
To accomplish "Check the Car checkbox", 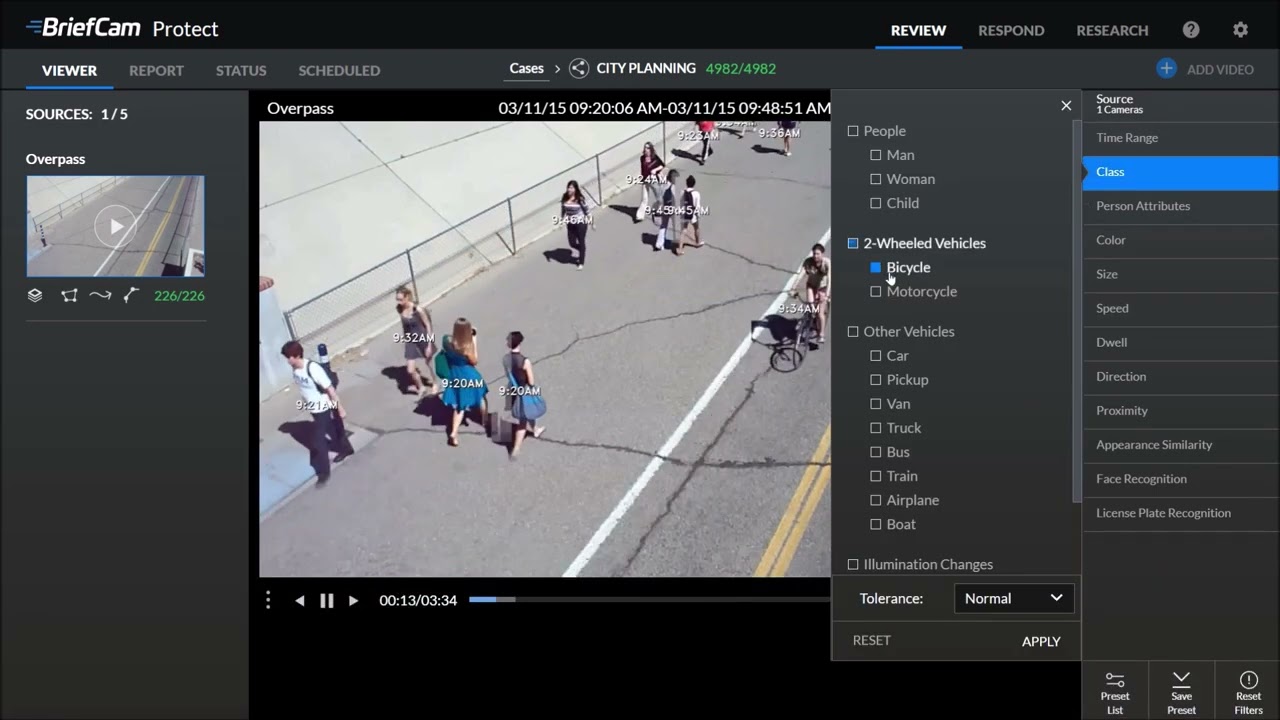I will pyautogui.click(x=876, y=355).
